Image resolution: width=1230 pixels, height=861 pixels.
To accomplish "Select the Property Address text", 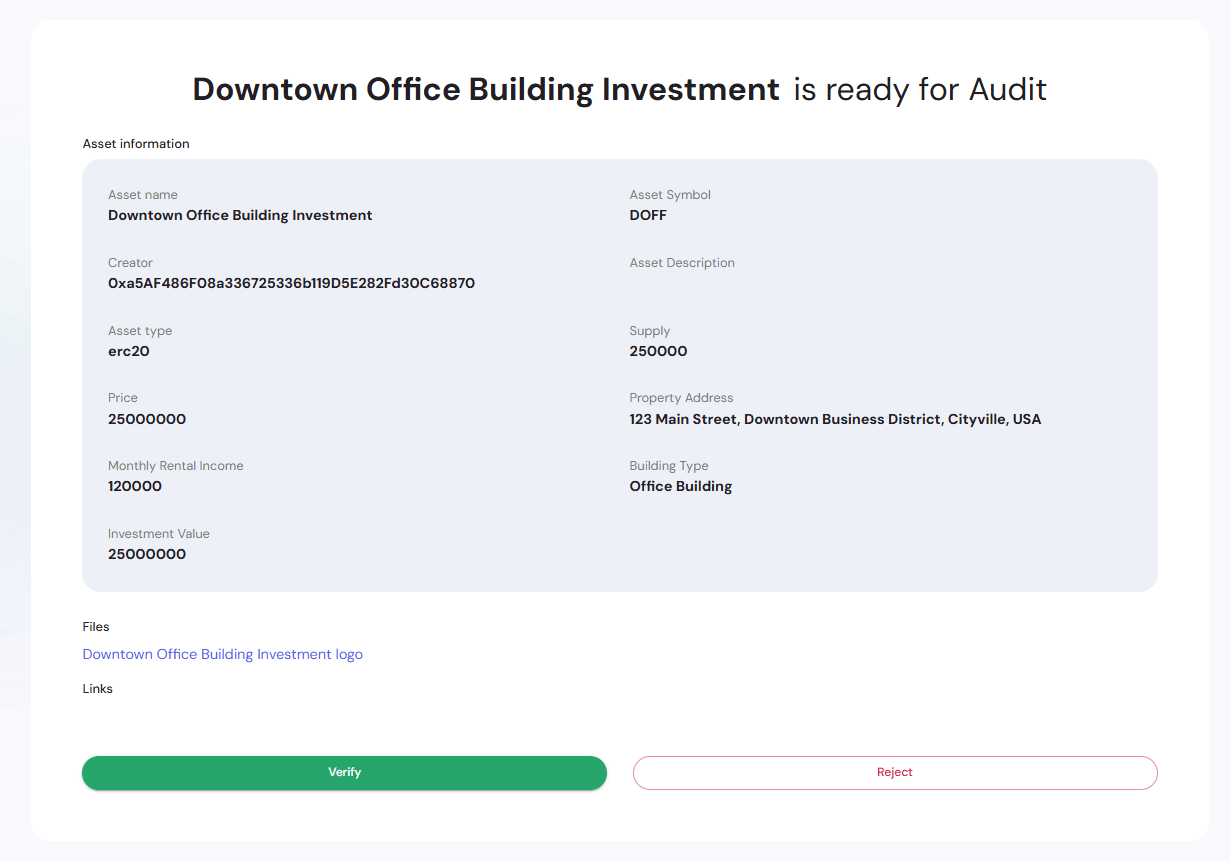I will tap(835, 419).
